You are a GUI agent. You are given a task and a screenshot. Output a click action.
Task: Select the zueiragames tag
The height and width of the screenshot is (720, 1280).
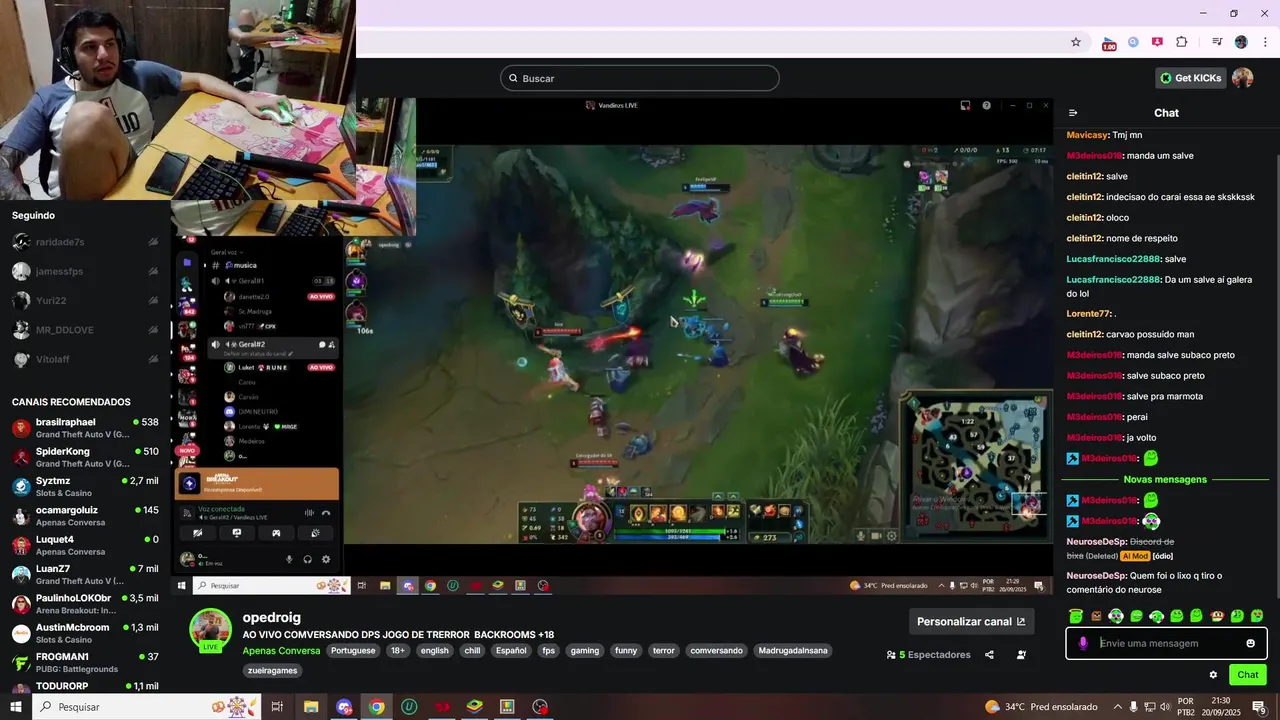pyautogui.click(x=273, y=671)
